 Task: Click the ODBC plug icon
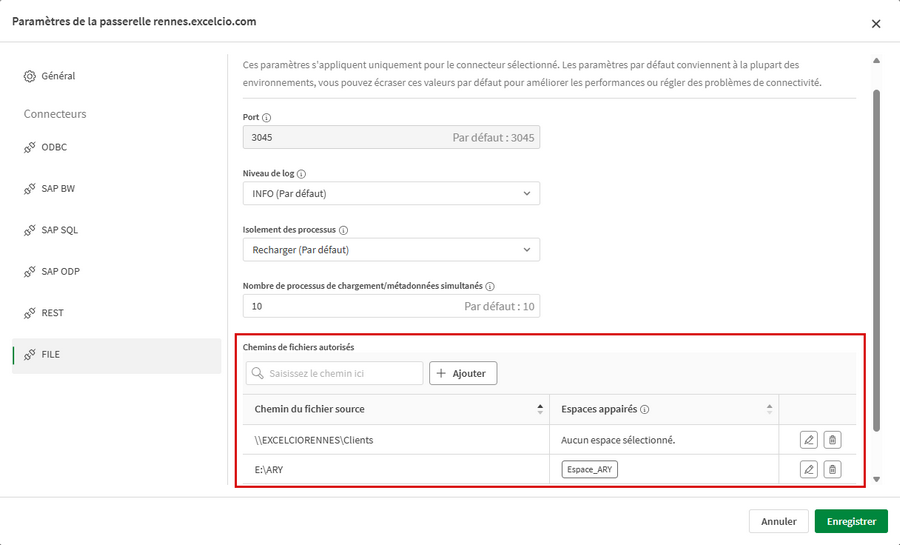[29, 147]
